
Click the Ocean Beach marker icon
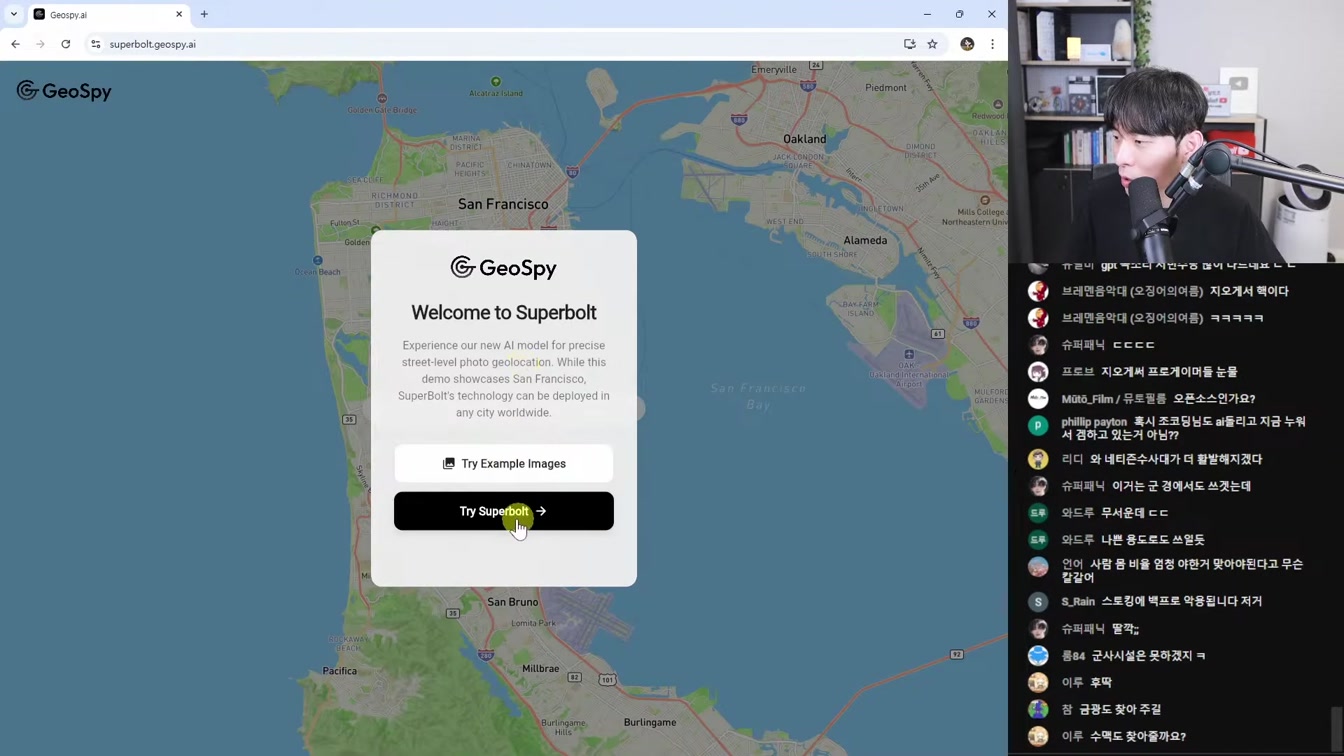coord(318,261)
